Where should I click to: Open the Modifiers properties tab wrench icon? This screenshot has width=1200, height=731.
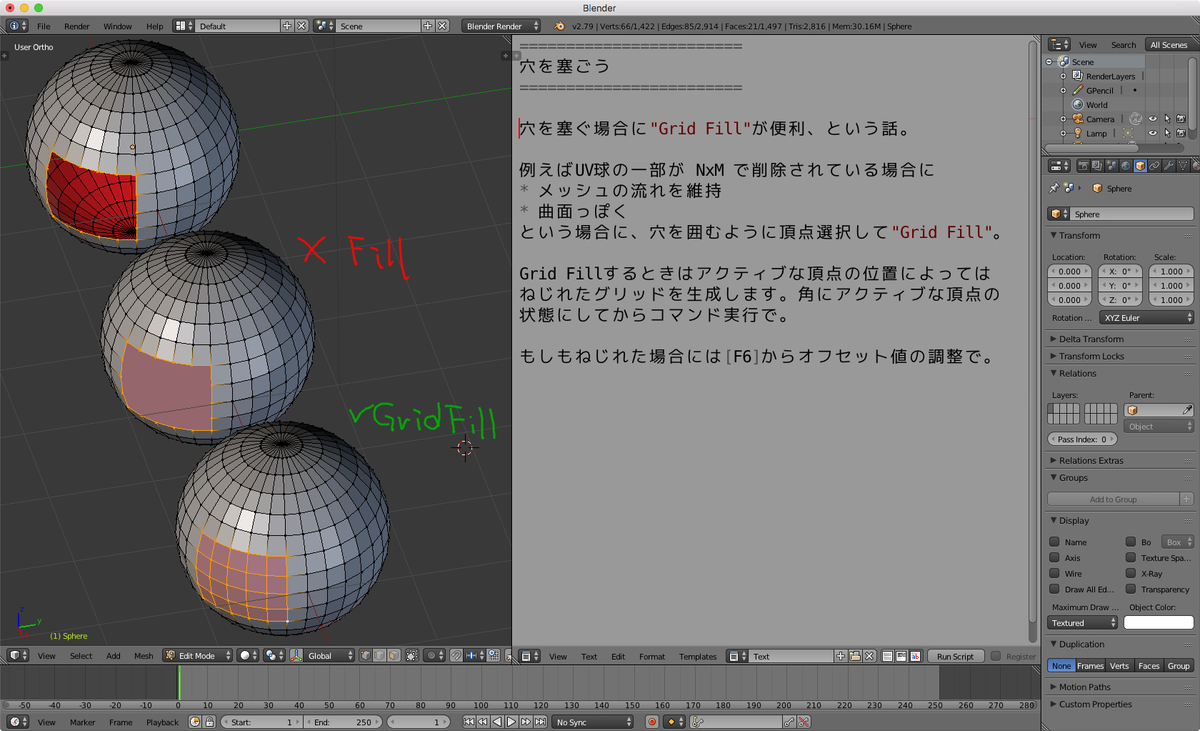(x=1169, y=165)
